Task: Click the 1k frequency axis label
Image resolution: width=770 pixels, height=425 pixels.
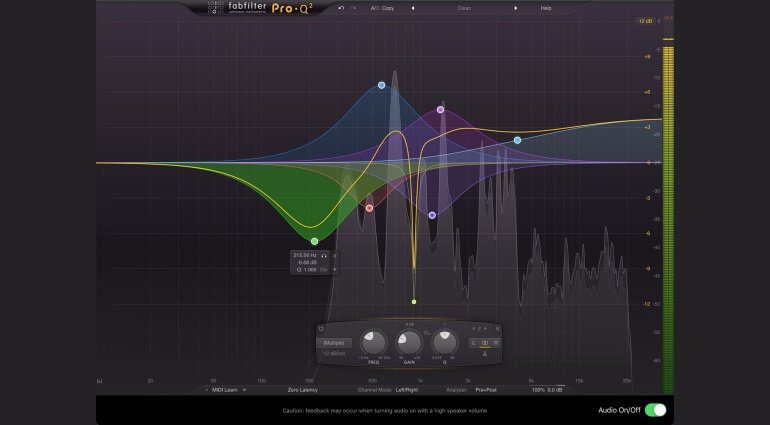Action: coord(420,381)
